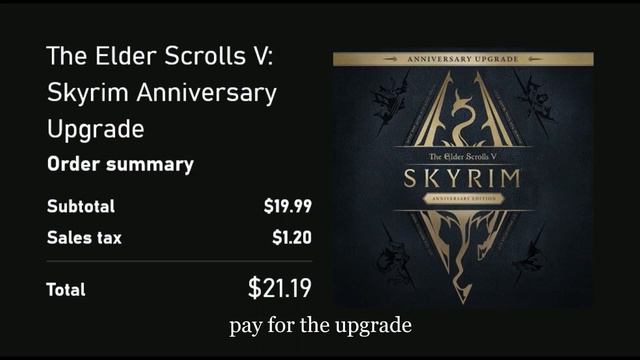The width and height of the screenshot is (640, 360).
Task: Click the dark emblem in cover's lower-right corner
Action: pos(531,256)
